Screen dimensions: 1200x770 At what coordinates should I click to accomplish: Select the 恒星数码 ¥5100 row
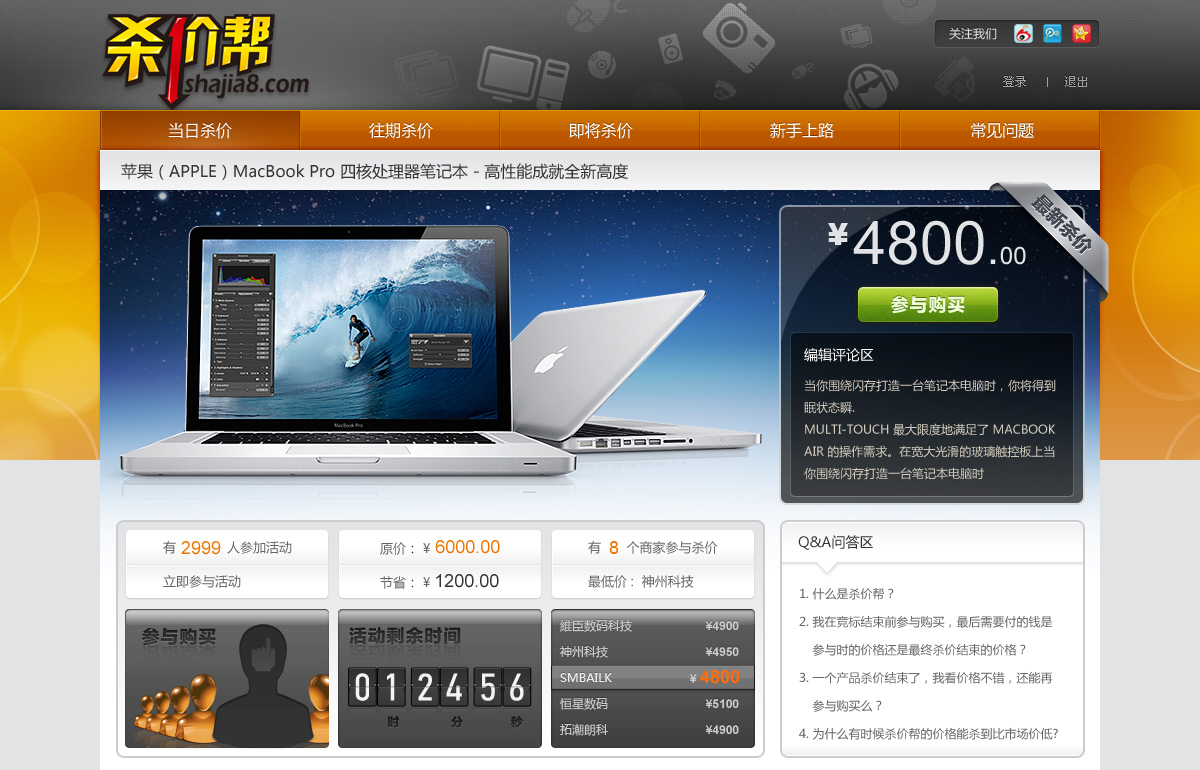click(653, 704)
